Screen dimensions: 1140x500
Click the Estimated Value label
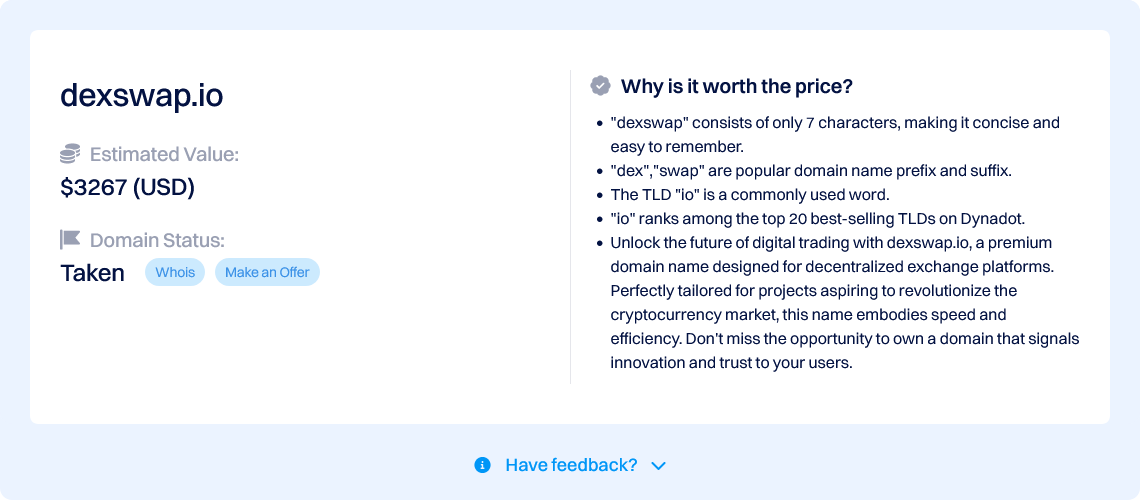point(164,155)
